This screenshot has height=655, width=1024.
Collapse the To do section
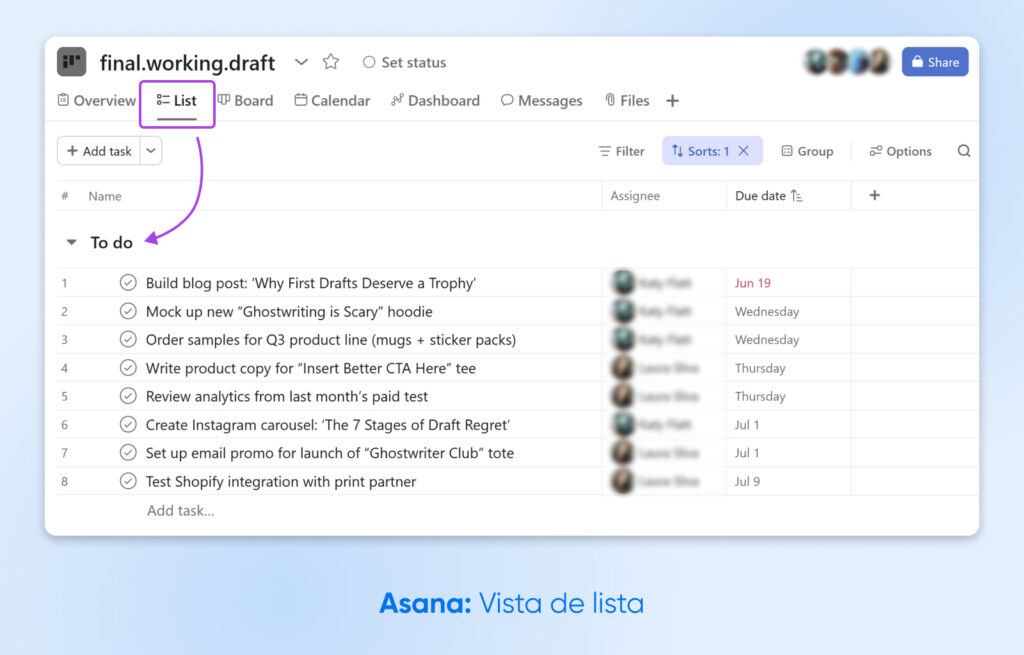(x=70, y=241)
